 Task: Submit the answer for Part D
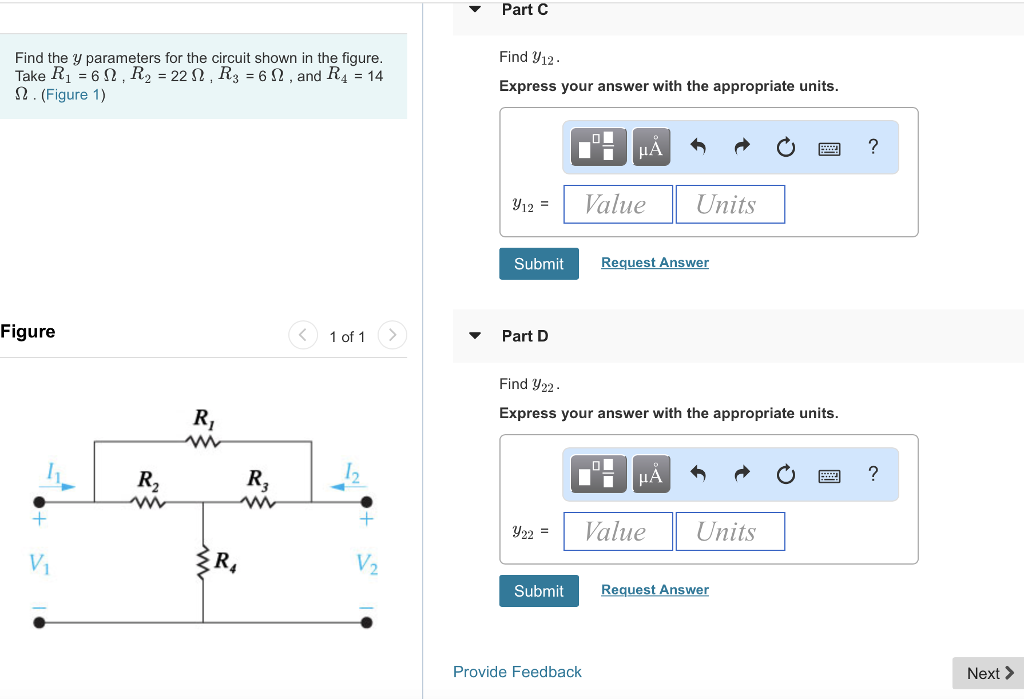pos(538,590)
